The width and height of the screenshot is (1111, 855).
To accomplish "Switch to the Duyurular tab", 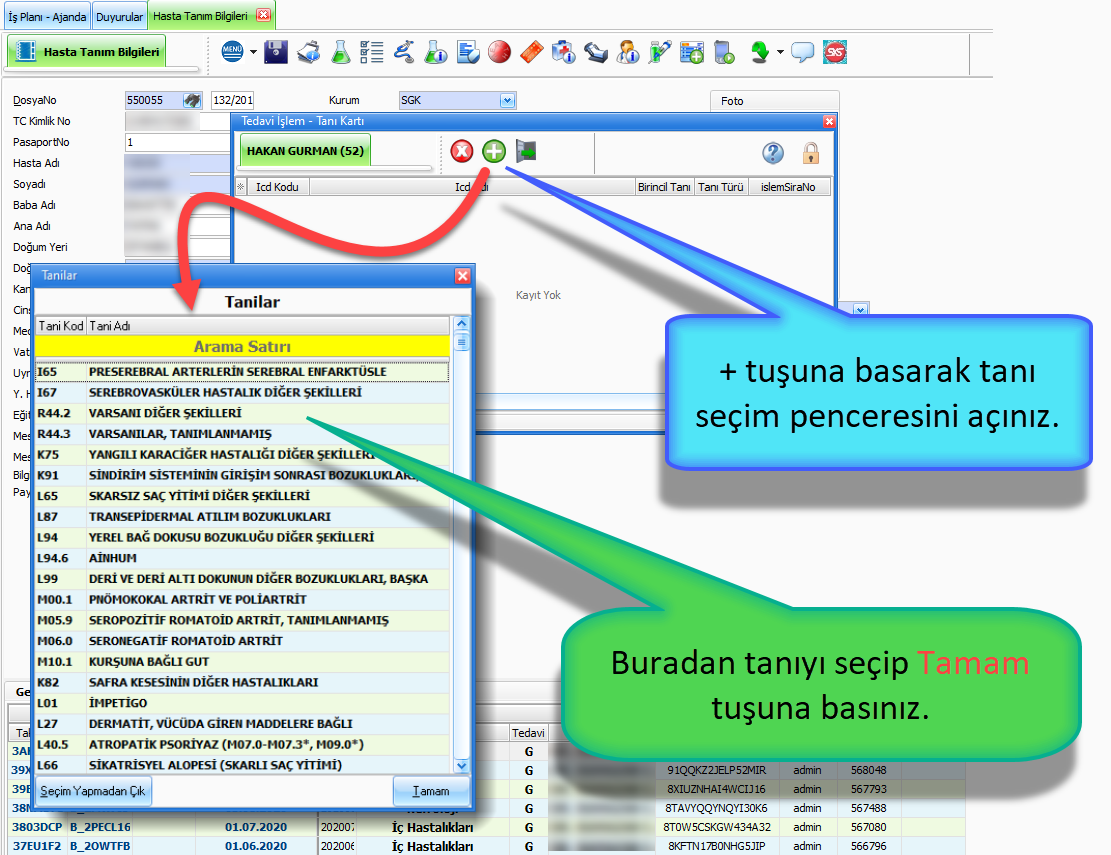I will tap(119, 16).
